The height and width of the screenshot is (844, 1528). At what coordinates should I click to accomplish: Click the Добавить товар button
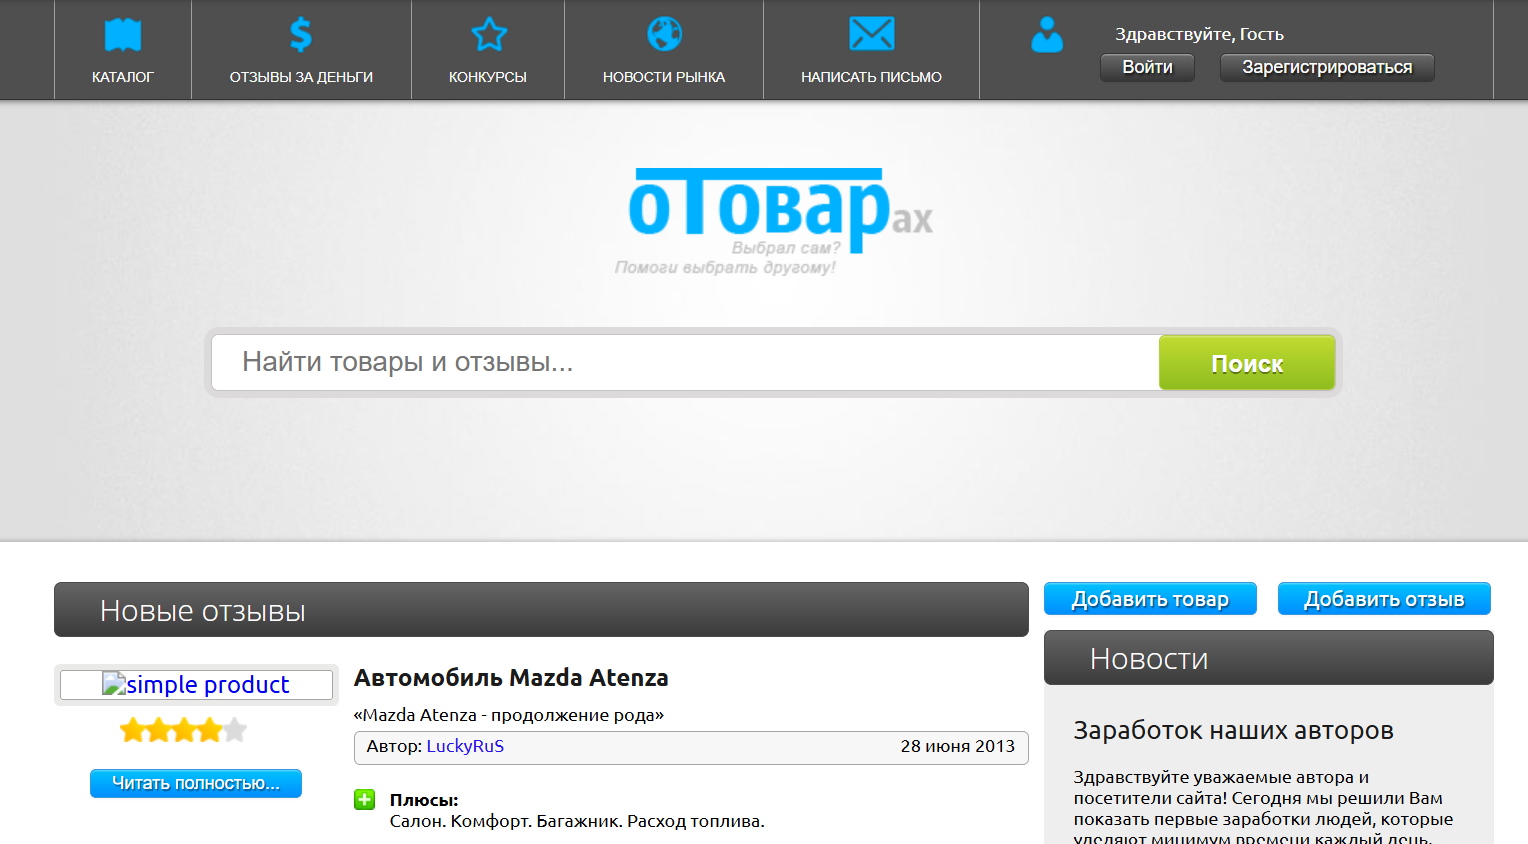pos(1150,599)
